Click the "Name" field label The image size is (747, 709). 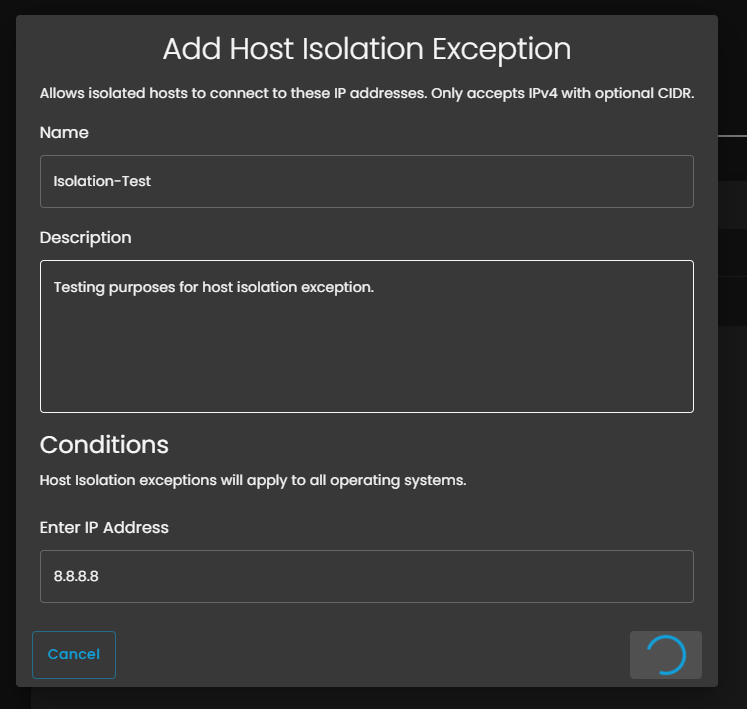pos(64,132)
